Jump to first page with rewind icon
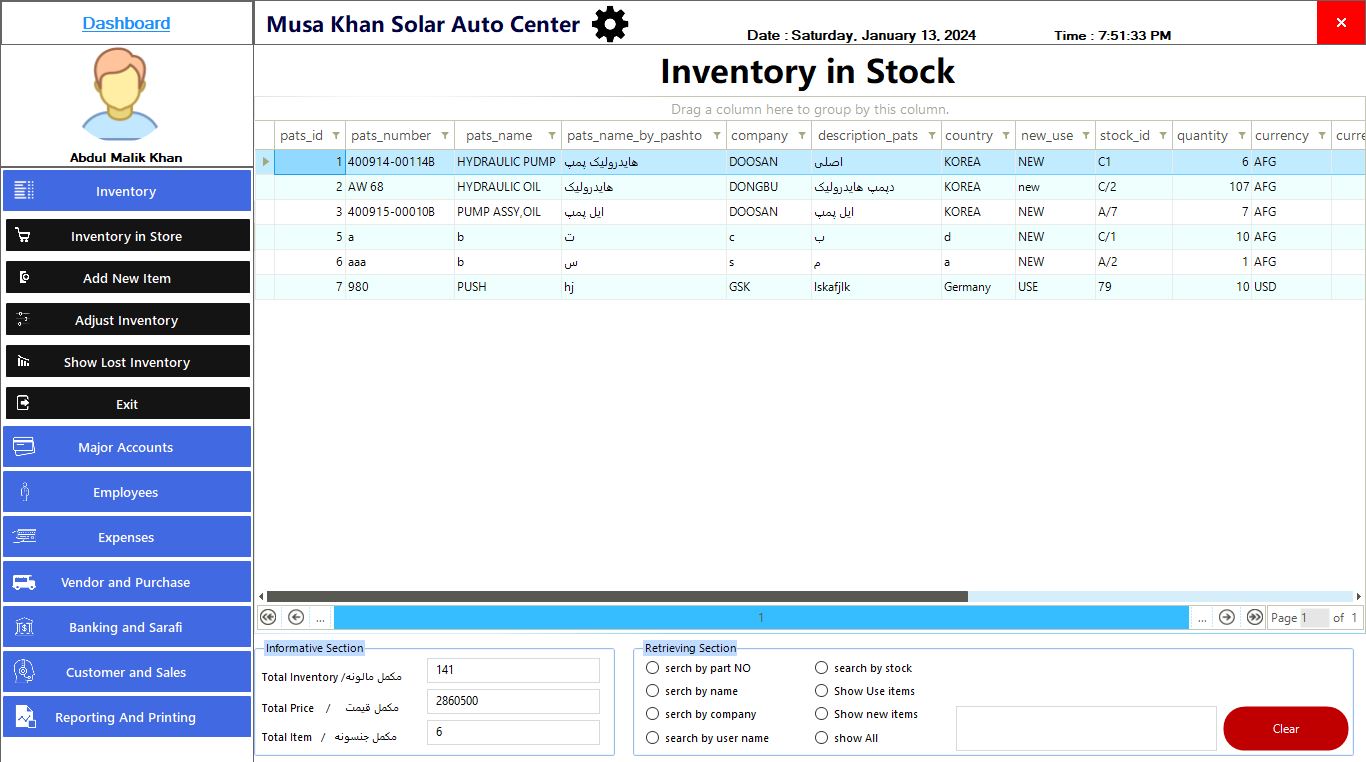This screenshot has width=1366, height=762. coord(268,617)
